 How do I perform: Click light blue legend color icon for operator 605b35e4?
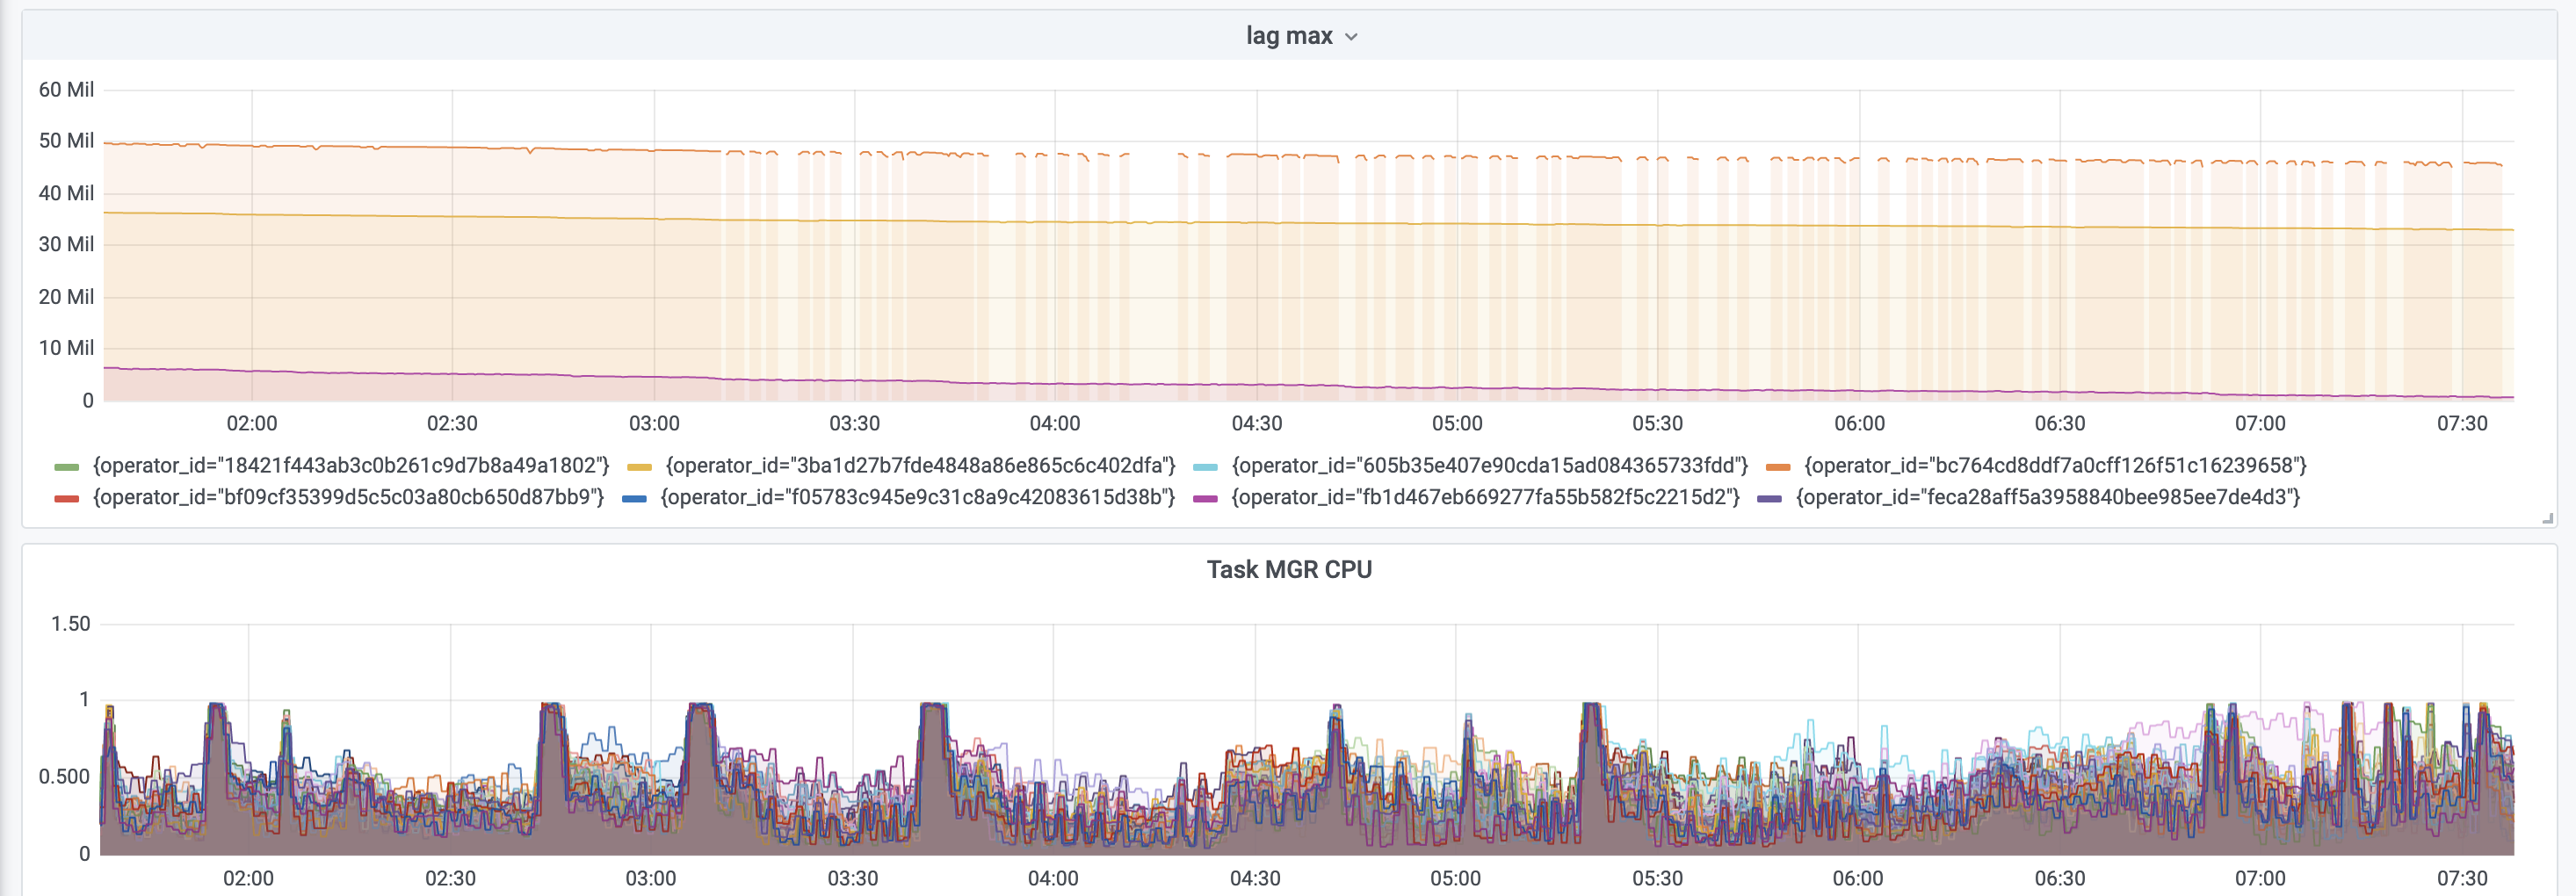click(x=1205, y=467)
